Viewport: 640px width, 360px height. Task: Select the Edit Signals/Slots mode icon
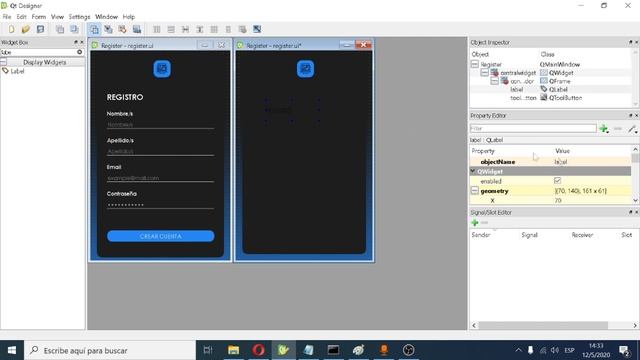tap(109, 29)
